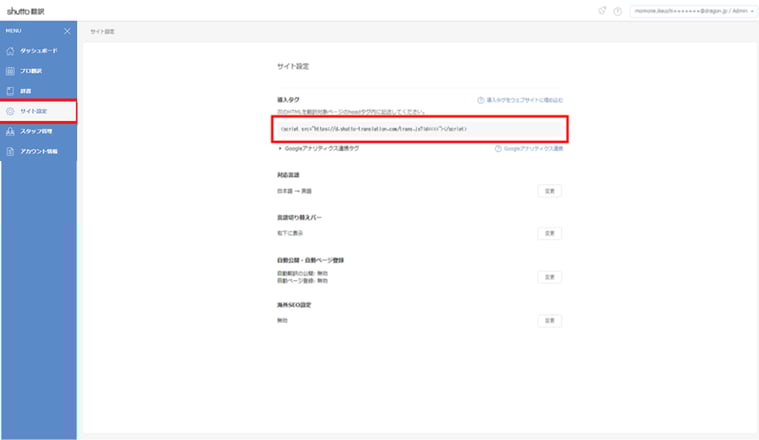The image size is (759, 440).
Task: Open the ダッシュボード menu item
Action: point(39,51)
